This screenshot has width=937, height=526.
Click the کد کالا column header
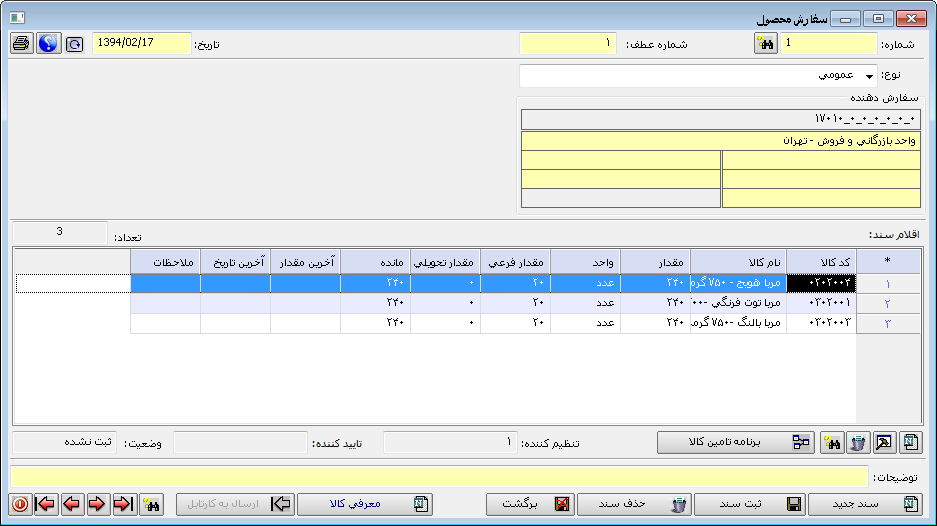pyautogui.click(x=821, y=262)
